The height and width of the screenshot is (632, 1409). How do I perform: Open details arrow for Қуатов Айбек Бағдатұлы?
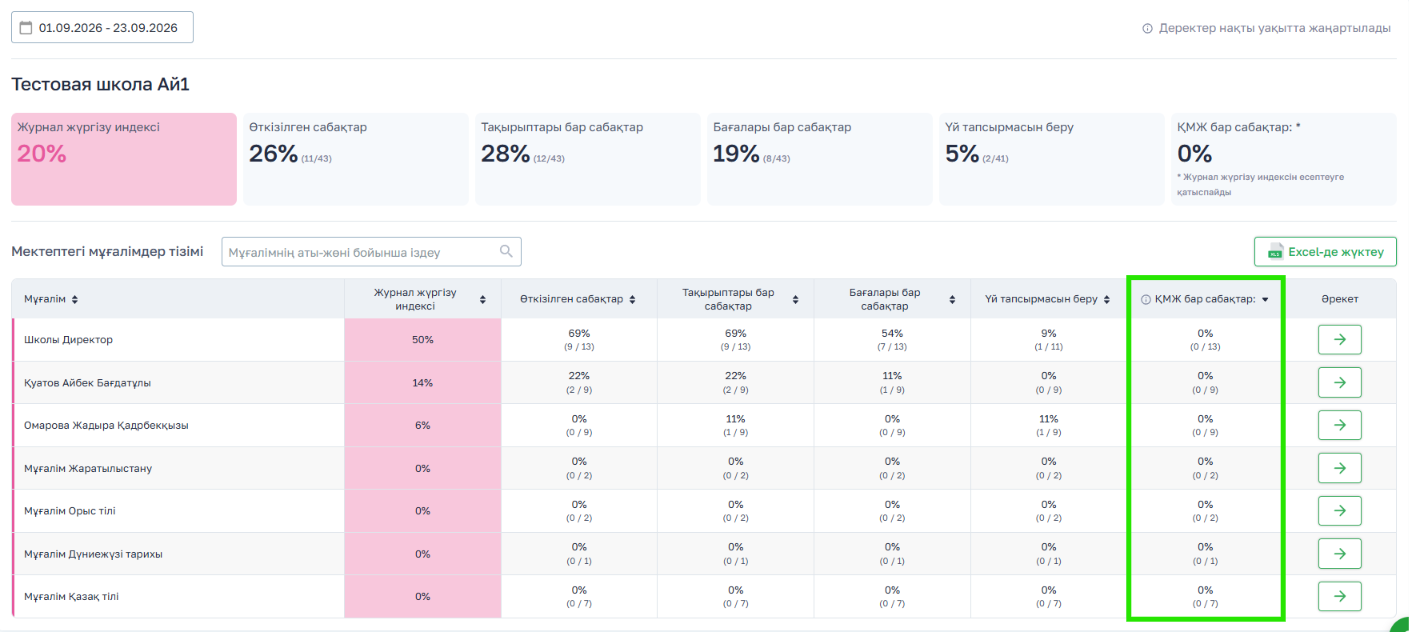click(1339, 383)
